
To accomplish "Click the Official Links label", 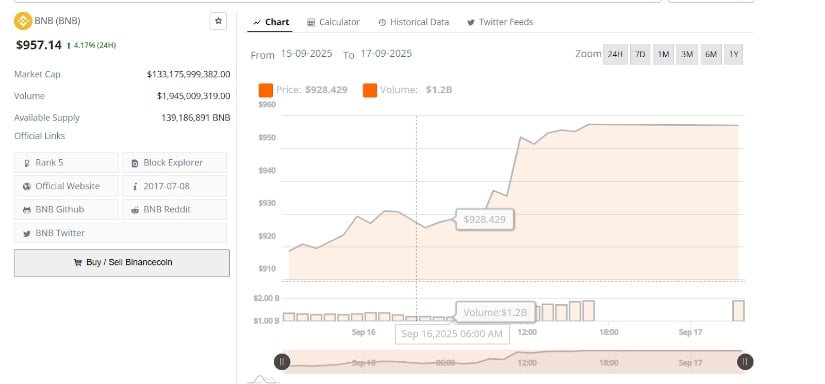I will [39, 136].
